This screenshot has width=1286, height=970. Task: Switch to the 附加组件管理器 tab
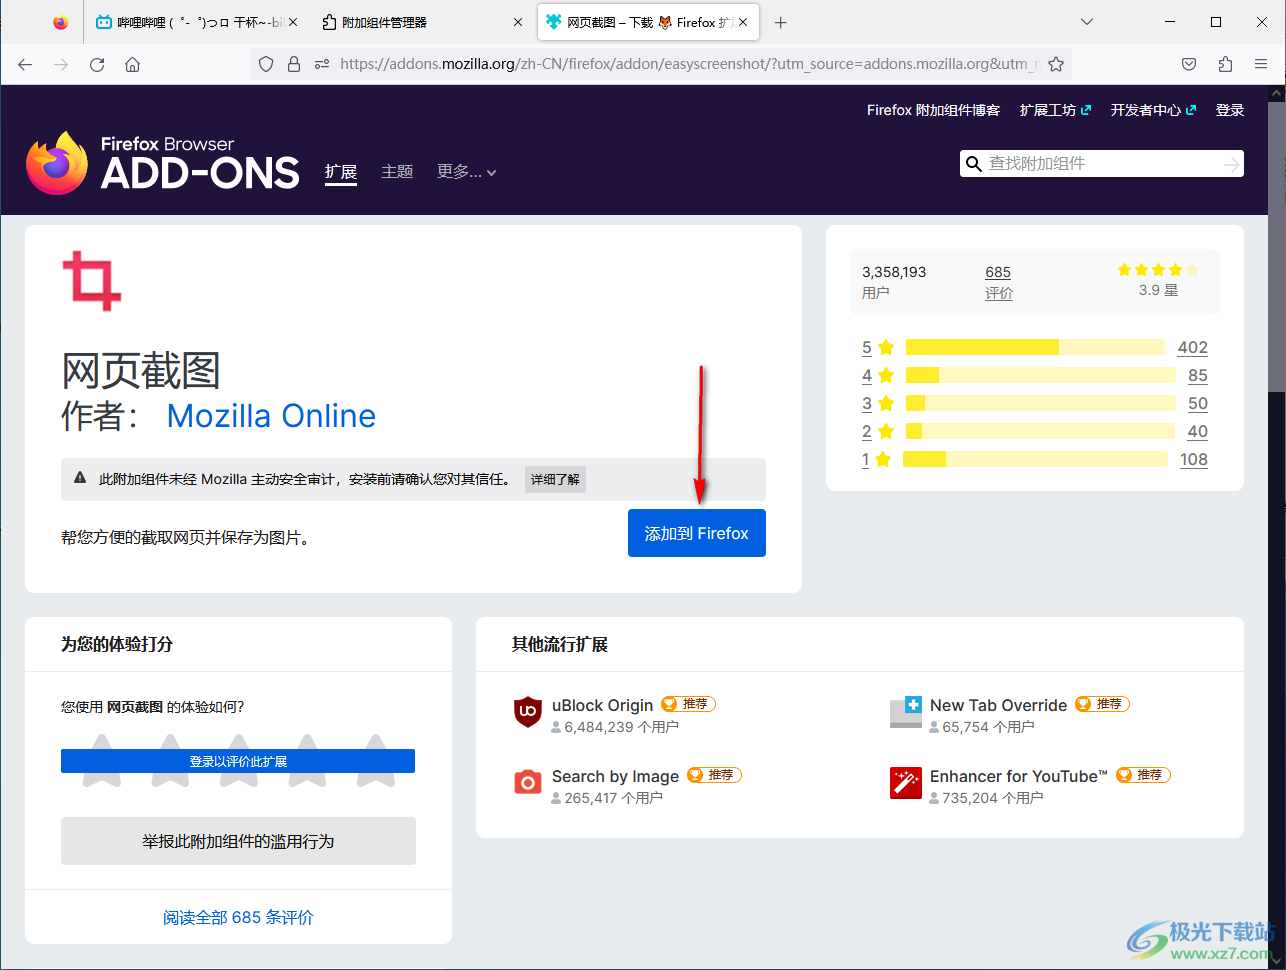[x=423, y=22]
